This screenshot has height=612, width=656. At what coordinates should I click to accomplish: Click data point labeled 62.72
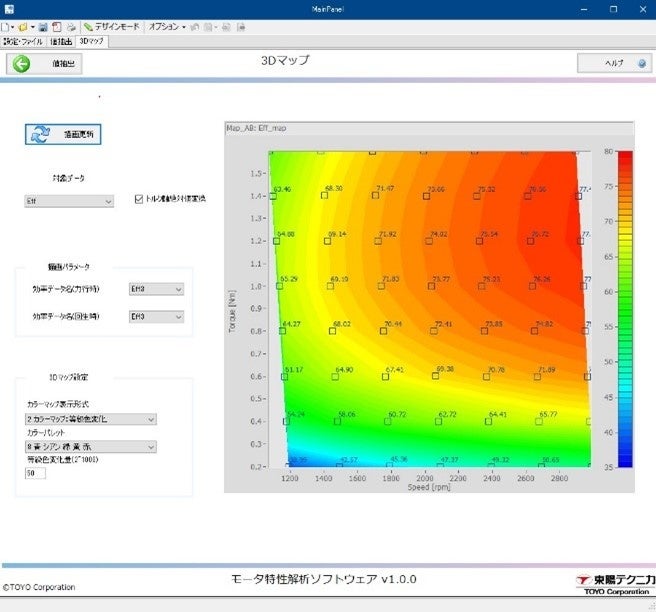coord(438,421)
